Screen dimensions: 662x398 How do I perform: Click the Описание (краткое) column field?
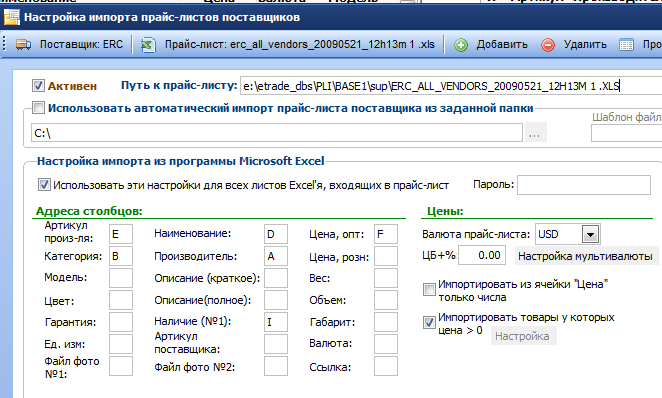click(x=276, y=278)
